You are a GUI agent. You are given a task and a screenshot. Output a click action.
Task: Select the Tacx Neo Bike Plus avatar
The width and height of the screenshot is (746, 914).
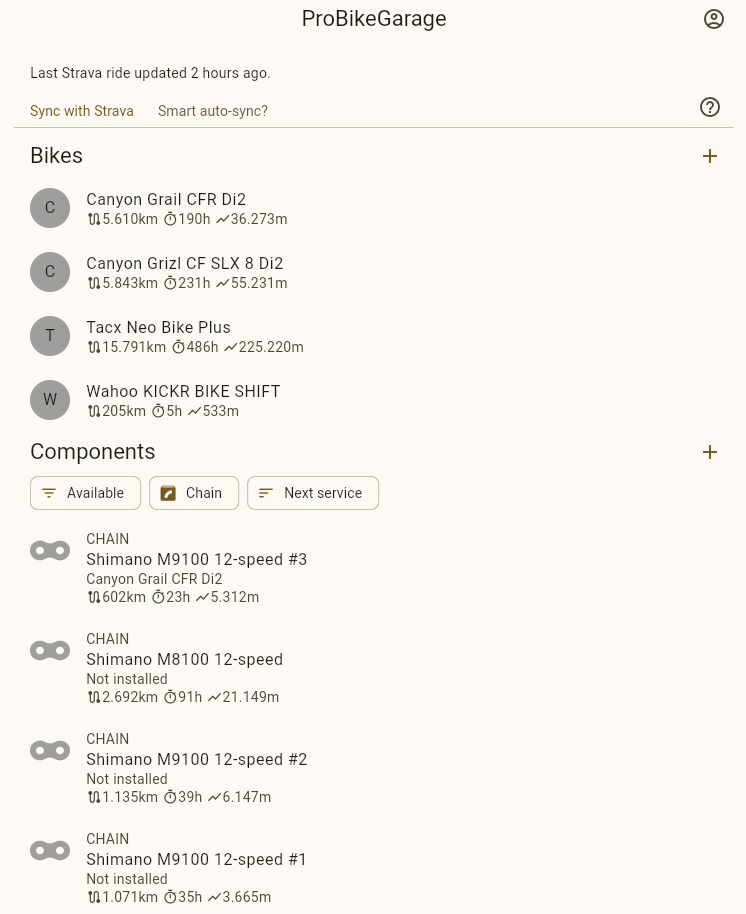(x=50, y=336)
